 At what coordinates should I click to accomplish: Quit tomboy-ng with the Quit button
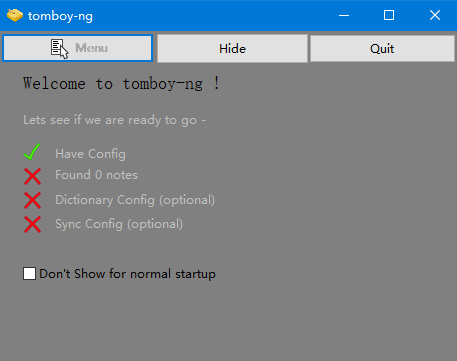tap(382, 49)
